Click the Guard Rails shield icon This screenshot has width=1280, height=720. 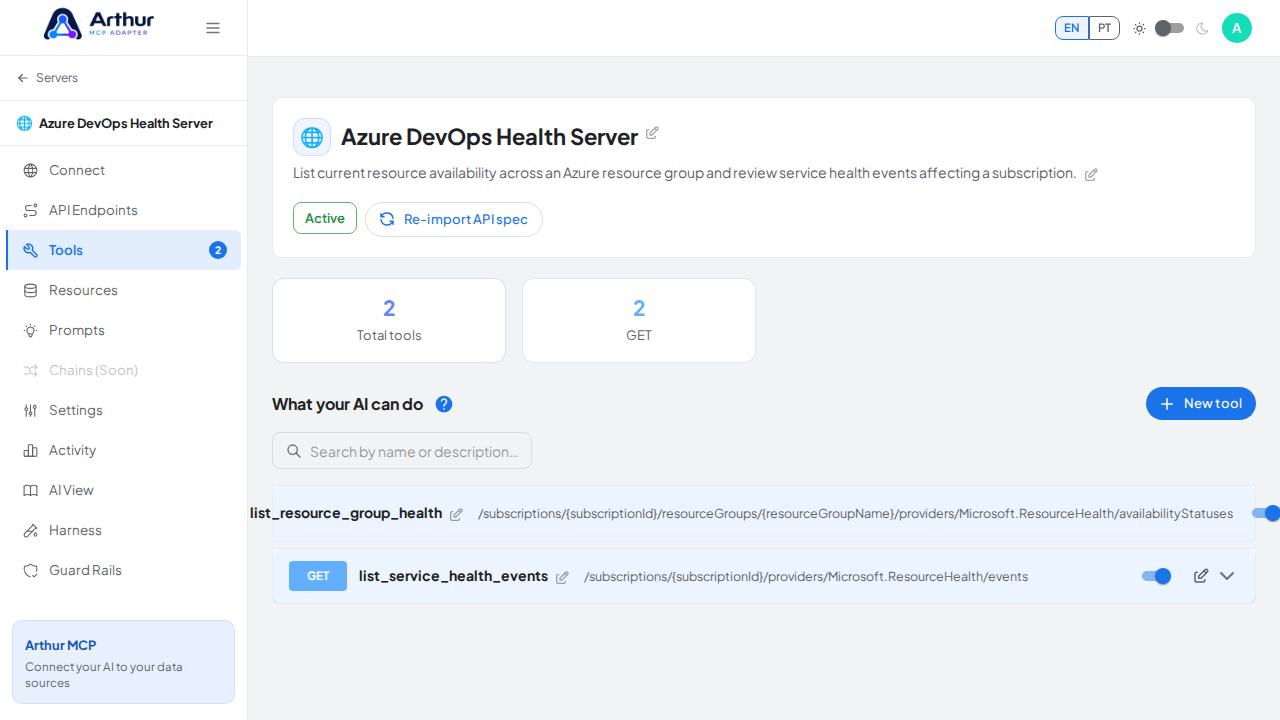point(30,570)
